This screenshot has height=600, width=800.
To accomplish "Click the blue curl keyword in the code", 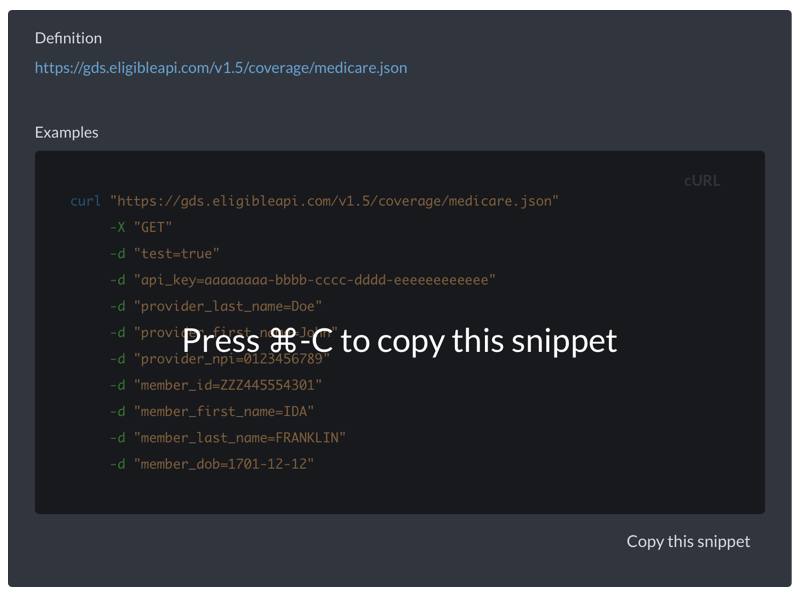I will 85,201.
